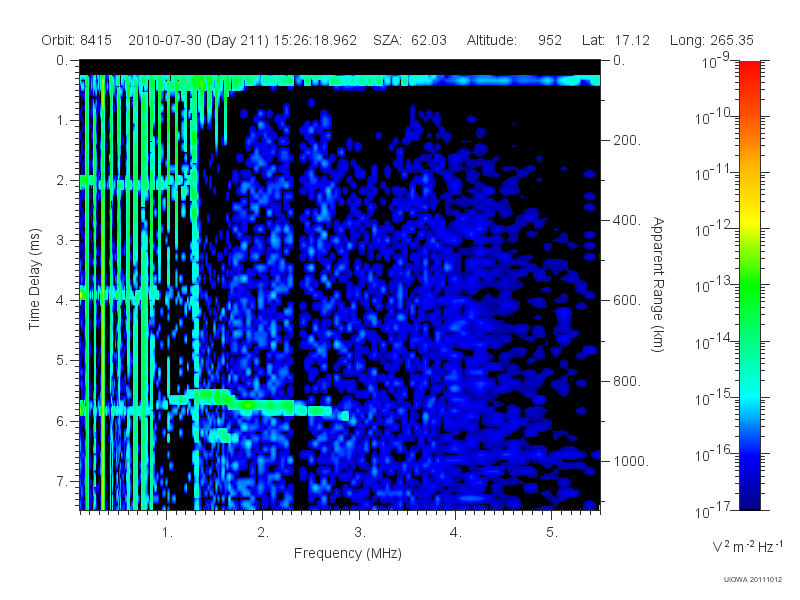Click the '7.' time delay tick label

pyautogui.click(x=62, y=481)
